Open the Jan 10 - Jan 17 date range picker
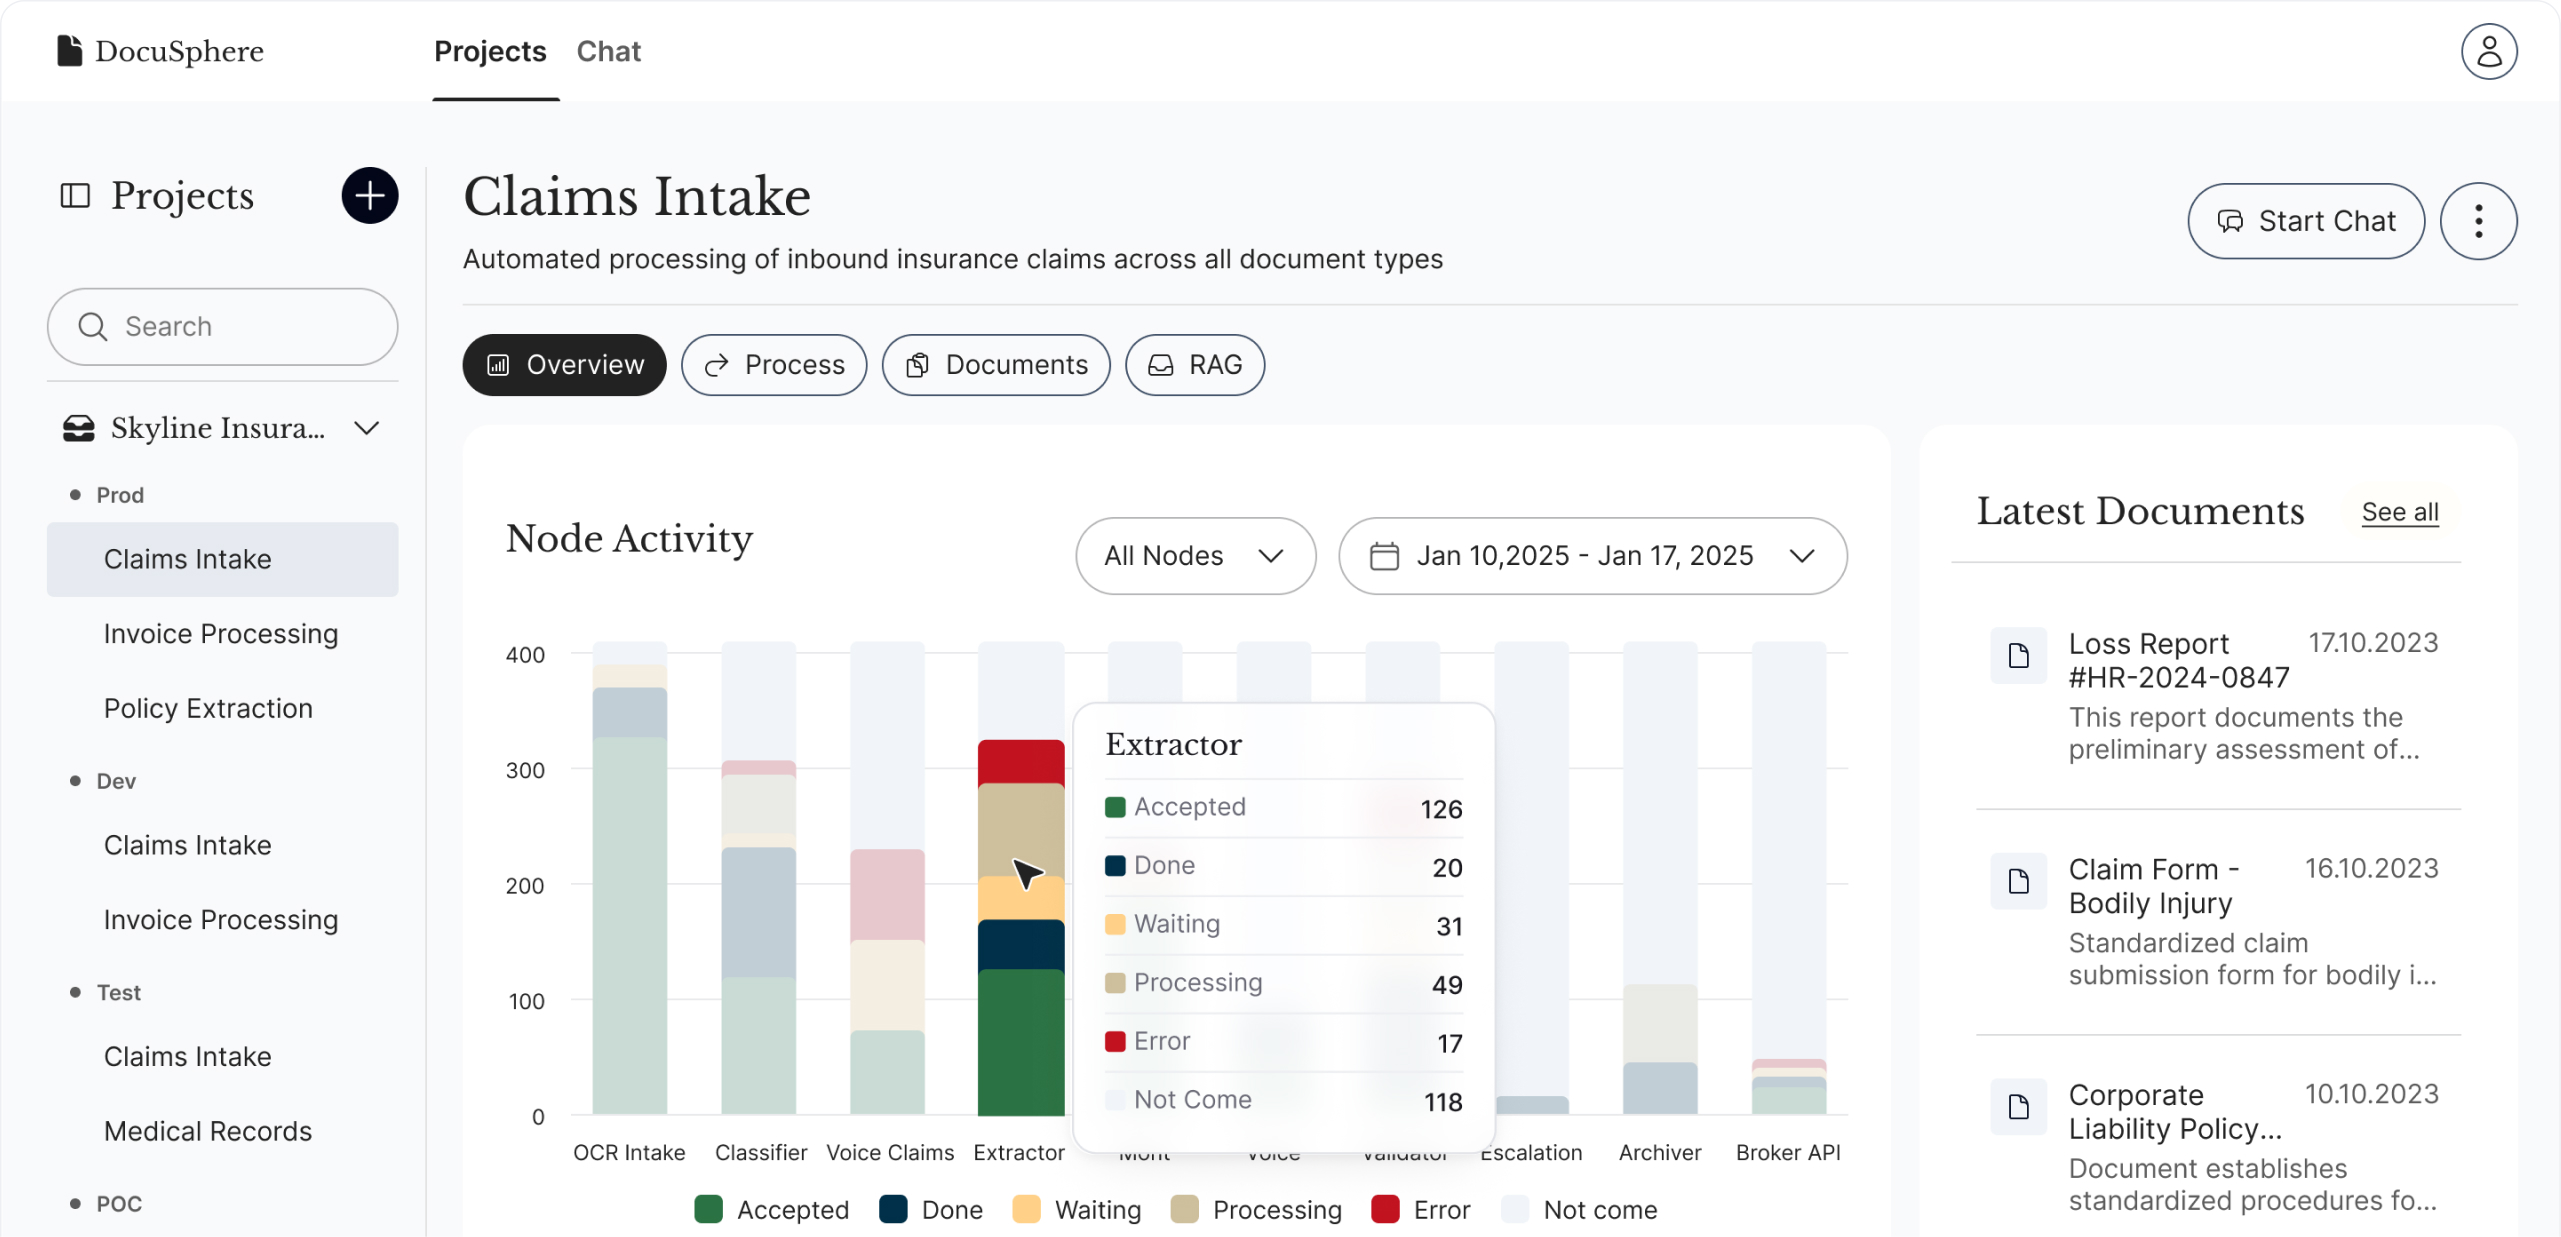This screenshot has height=1237, width=2561. [1592, 556]
